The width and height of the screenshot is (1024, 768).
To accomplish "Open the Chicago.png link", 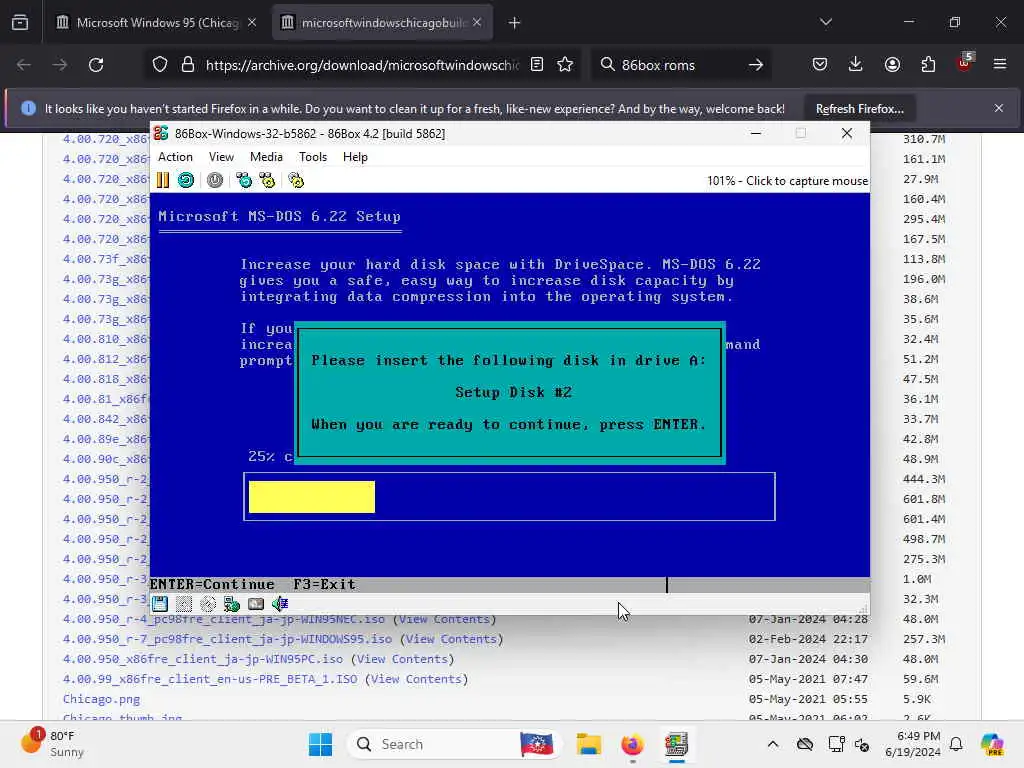I will 101,699.
